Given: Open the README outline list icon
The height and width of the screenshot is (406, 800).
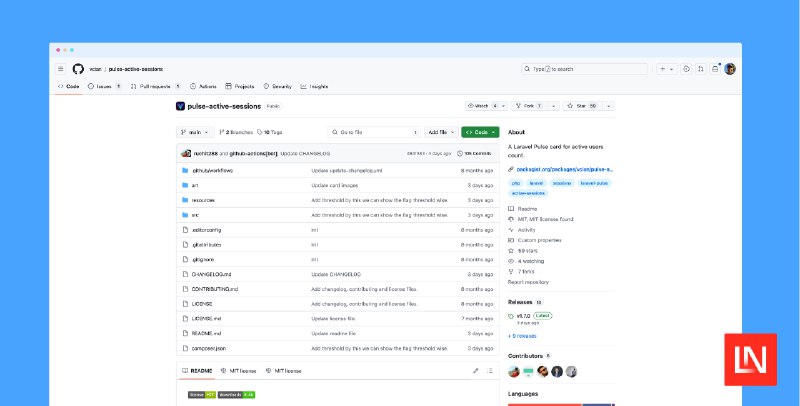Looking at the screenshot, I should 490,371.
